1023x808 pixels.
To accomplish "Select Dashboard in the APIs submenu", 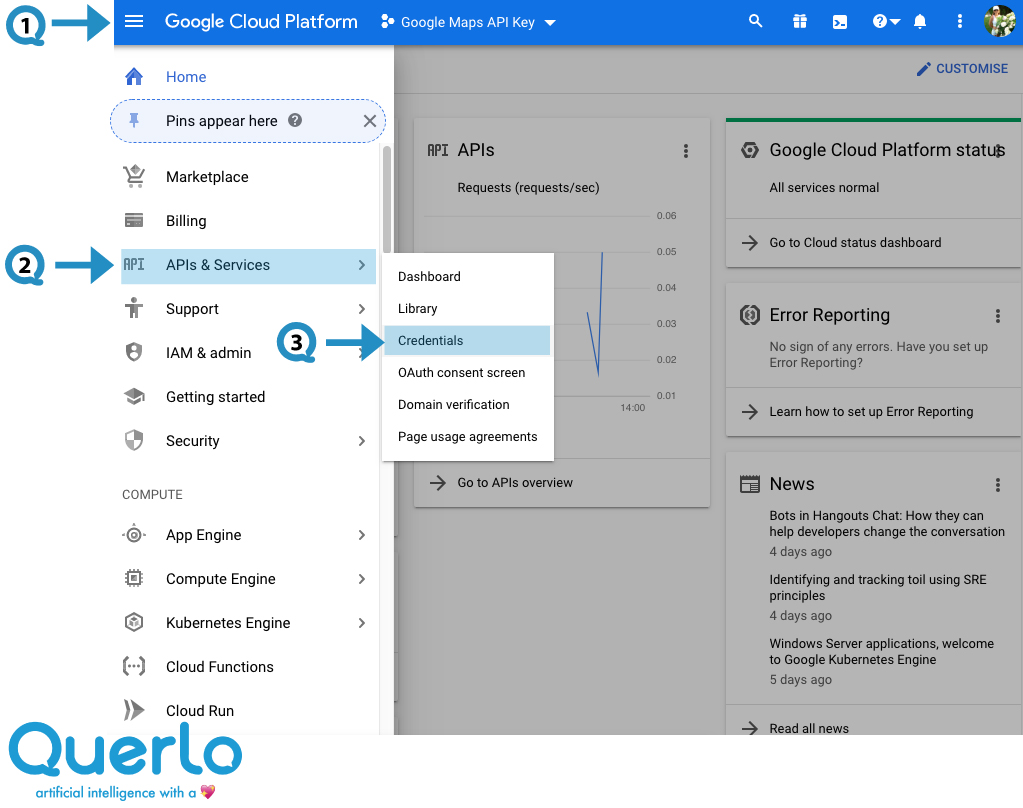I will tap(467, 276).
